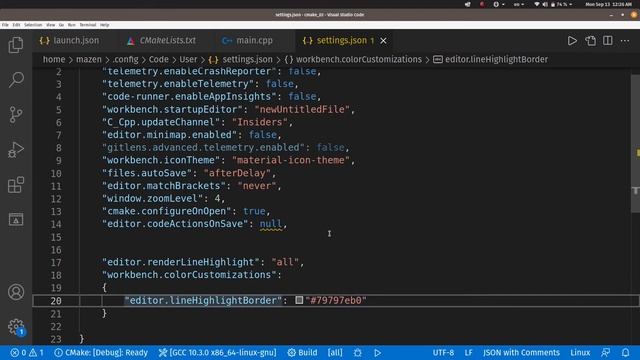Click the "material-icon-theme" string value
This screenshot has width=640, height=360.
coord(291,160)
